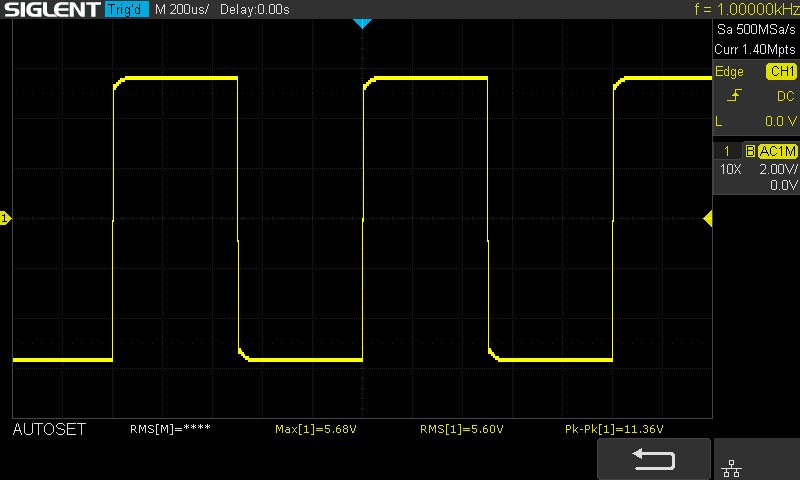This screenshot has height=480, width=800.
Task: Click the network LAN status icon
Action: 732,468
